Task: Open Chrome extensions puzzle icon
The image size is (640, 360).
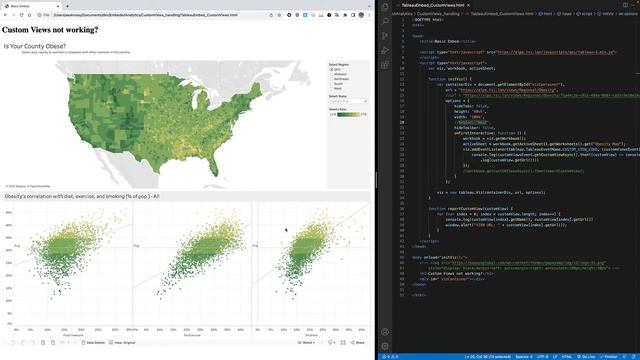Action: pos(345,15)
